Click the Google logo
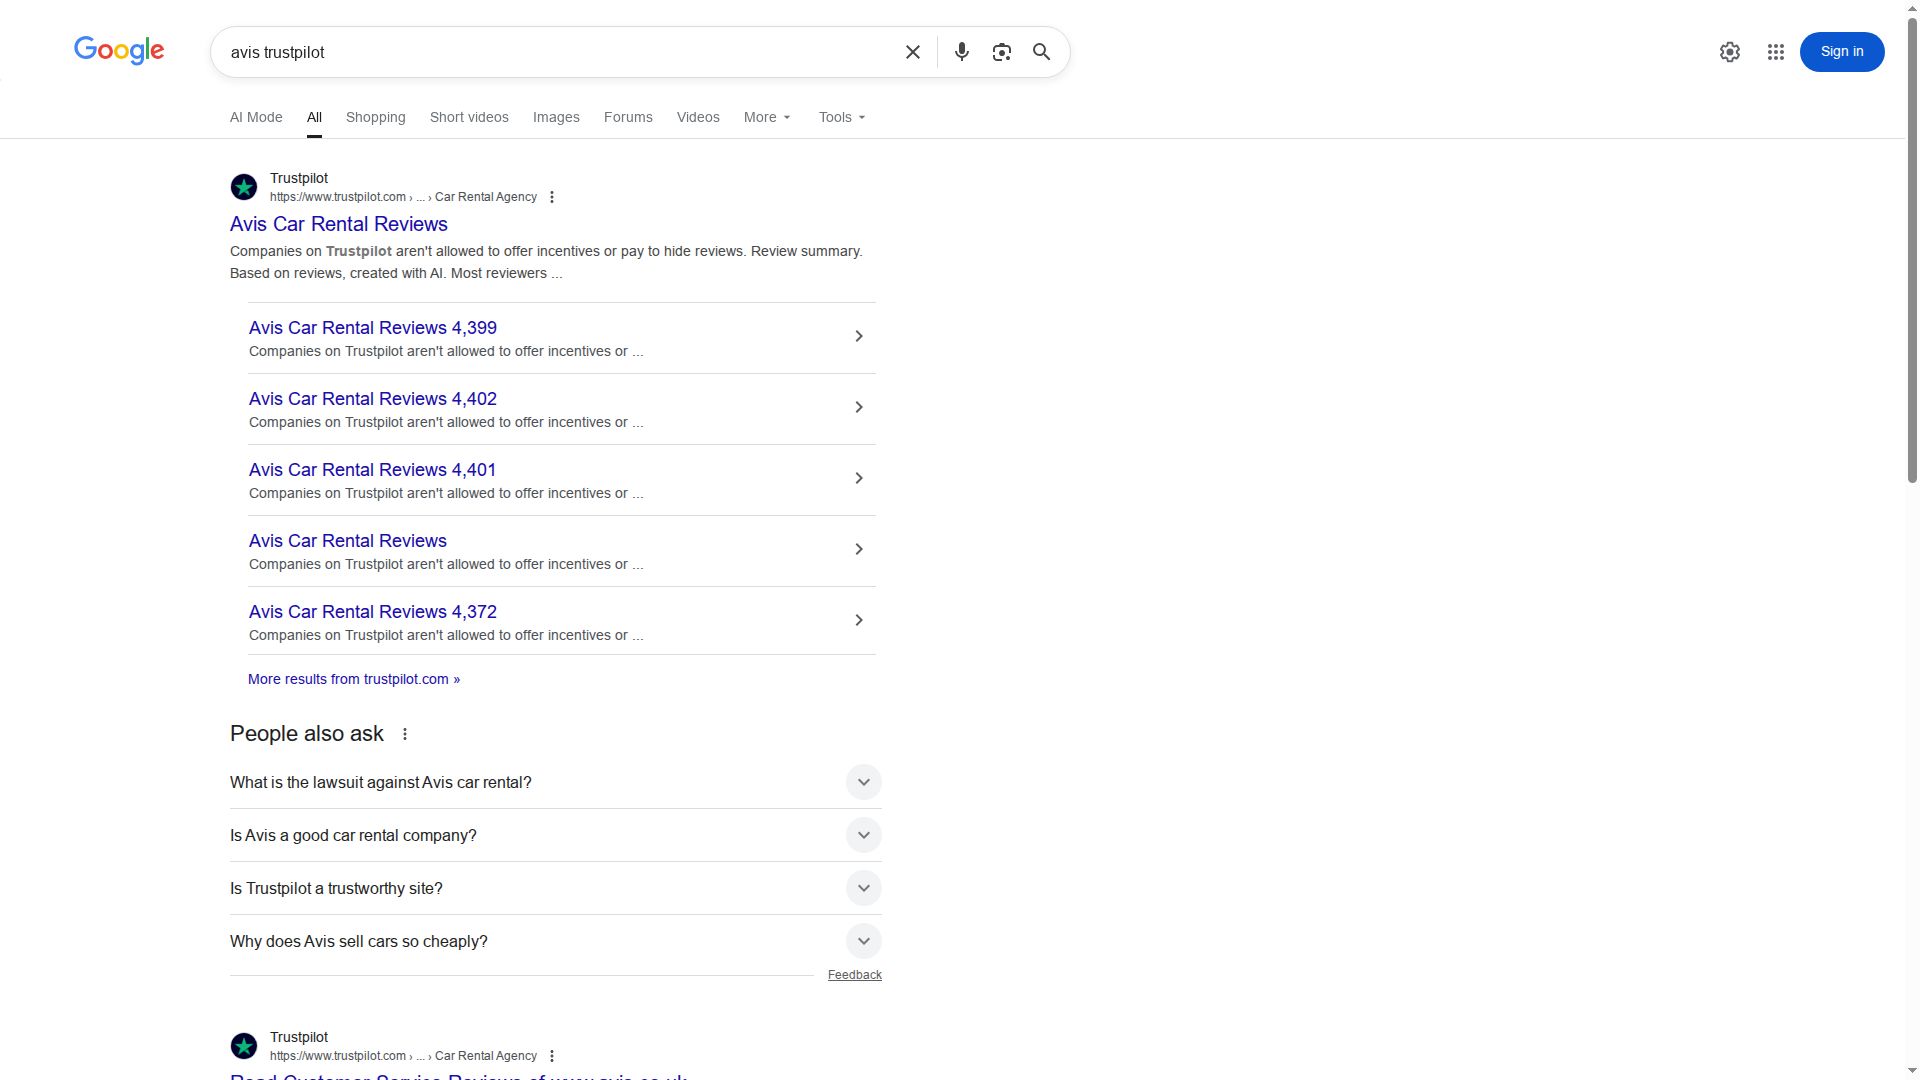 click(119, 50)
